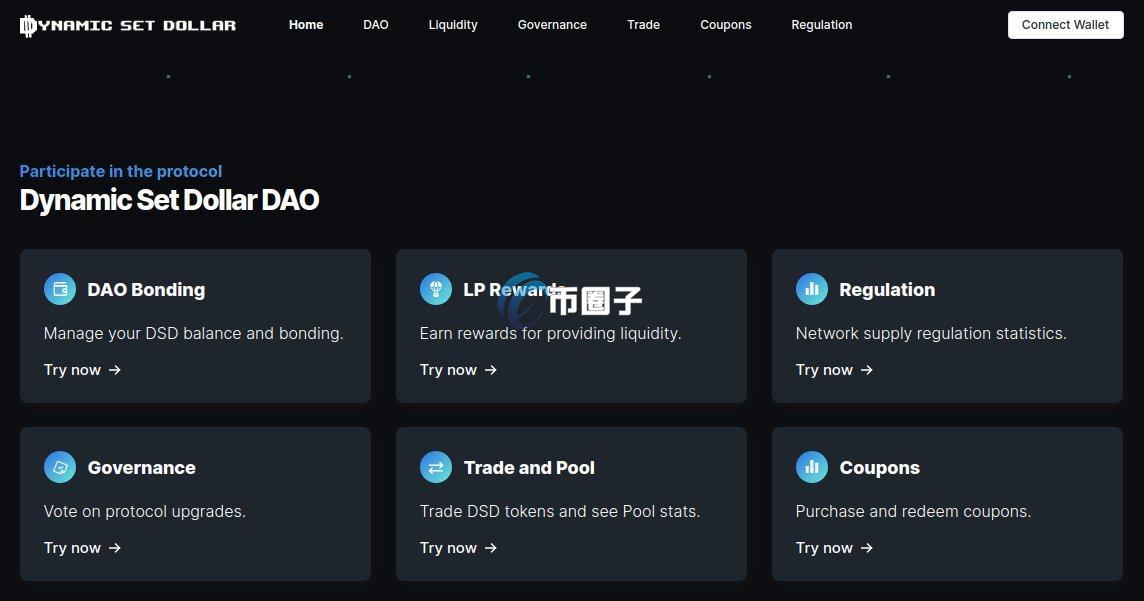Open Coupons from the navbar
Screen dimensions: 1144x601
coord(726,24)
